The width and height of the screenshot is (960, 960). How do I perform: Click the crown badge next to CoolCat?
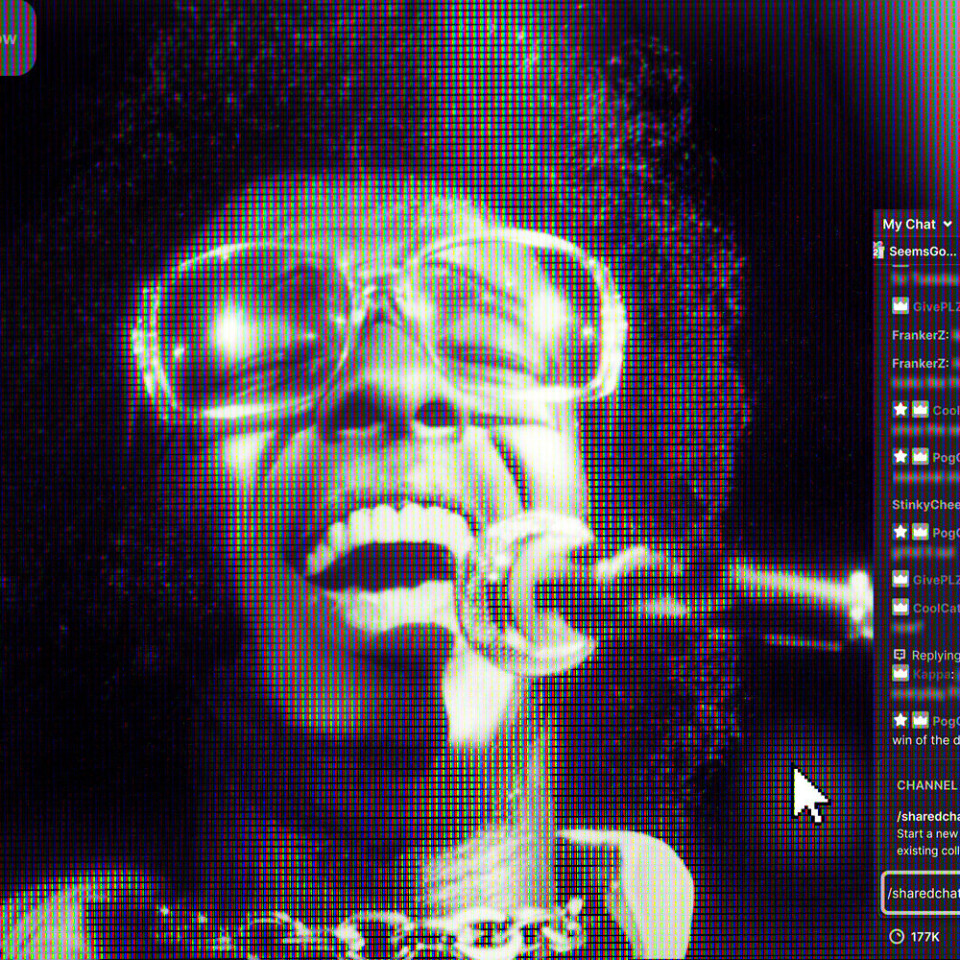(x=900, y=608)
